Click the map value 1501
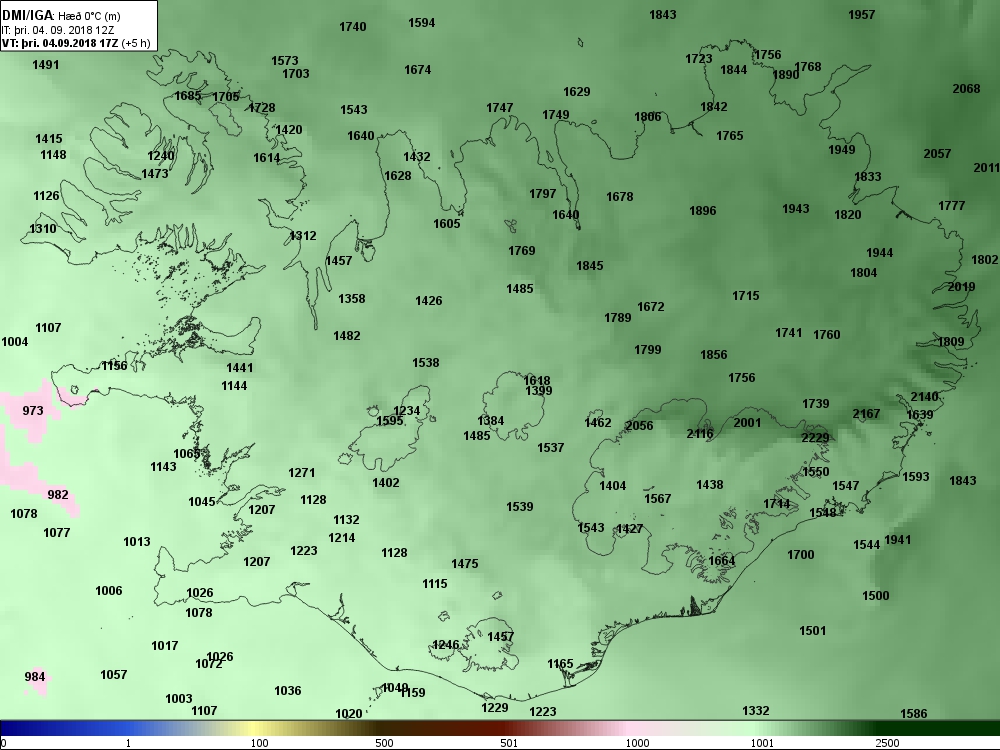The width and height of the screenshot is (1000, 750). [x=812, y=630]
